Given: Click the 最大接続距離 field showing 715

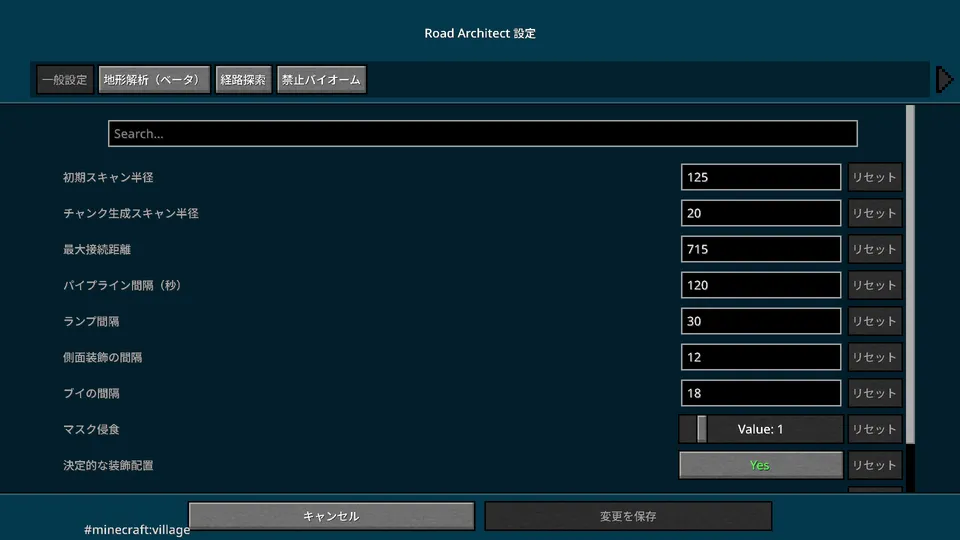Looking at the screenshot, I should coord(760,249).
